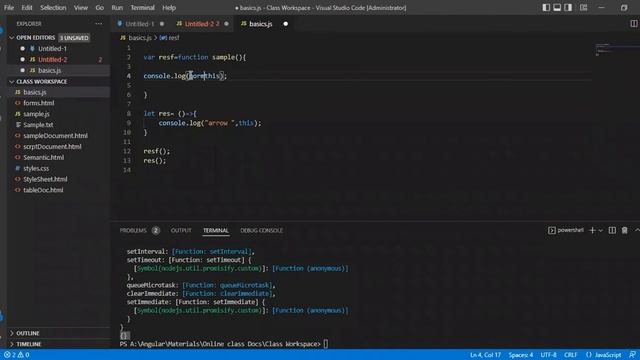Open errors and warnings status indicator
This screenshot has height=360, width=640.
click(x=16, y=355)
